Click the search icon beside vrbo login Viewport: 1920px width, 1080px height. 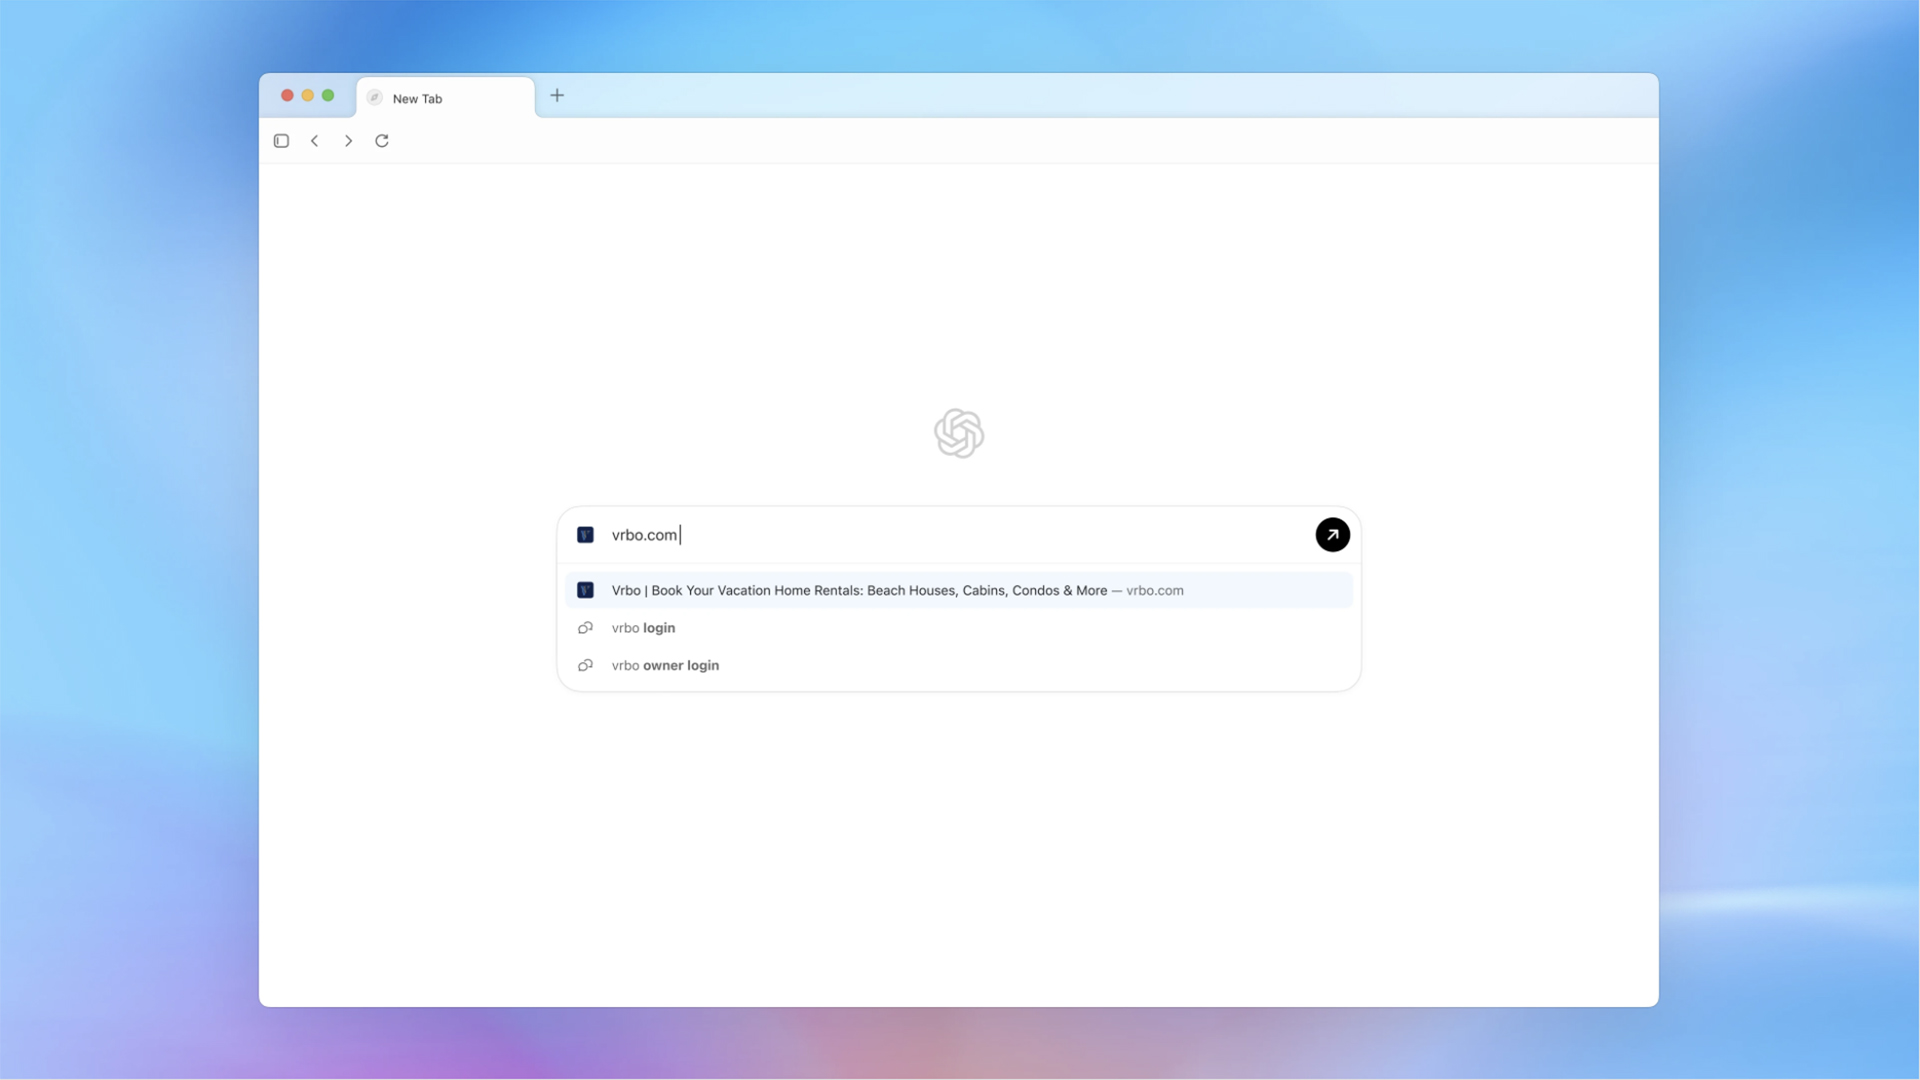(586, 628)
